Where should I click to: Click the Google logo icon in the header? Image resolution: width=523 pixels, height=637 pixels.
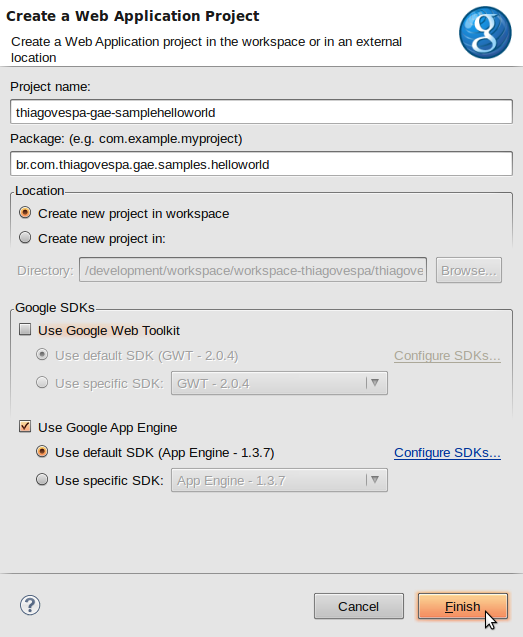(485, 32)
